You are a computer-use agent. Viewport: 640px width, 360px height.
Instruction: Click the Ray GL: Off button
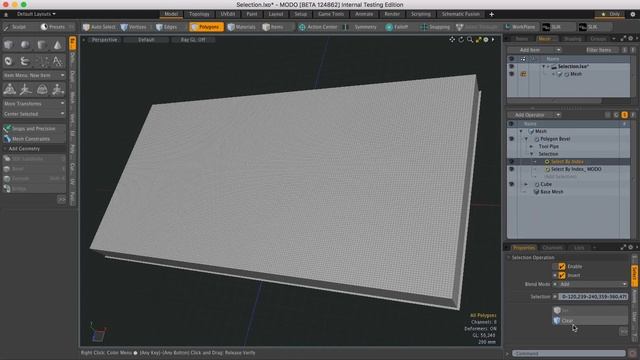193,40
